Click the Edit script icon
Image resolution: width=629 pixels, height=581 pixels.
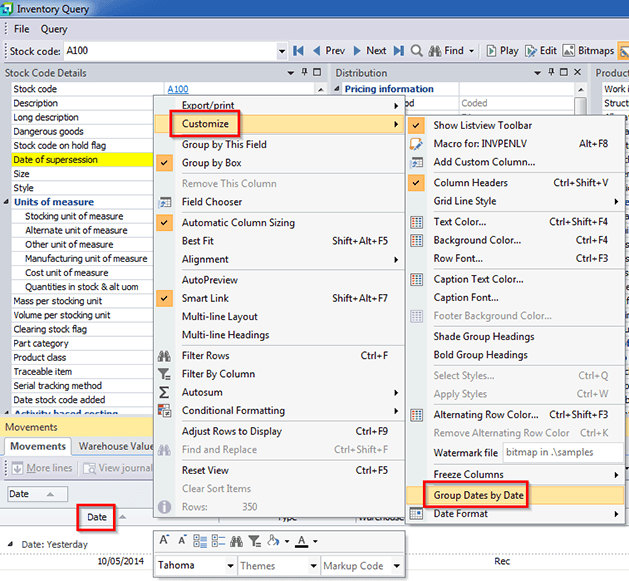[531, 51]
